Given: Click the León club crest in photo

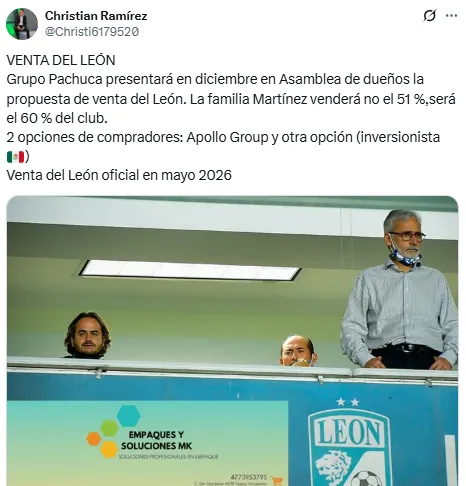Looking at the screenshot, I should coord(349,447).
